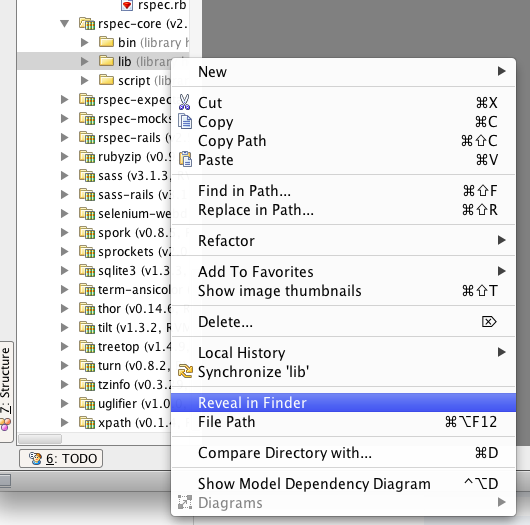Click the Synchronize arrows icon
Viewport: 530px width, 525px height.
(185, 371)
